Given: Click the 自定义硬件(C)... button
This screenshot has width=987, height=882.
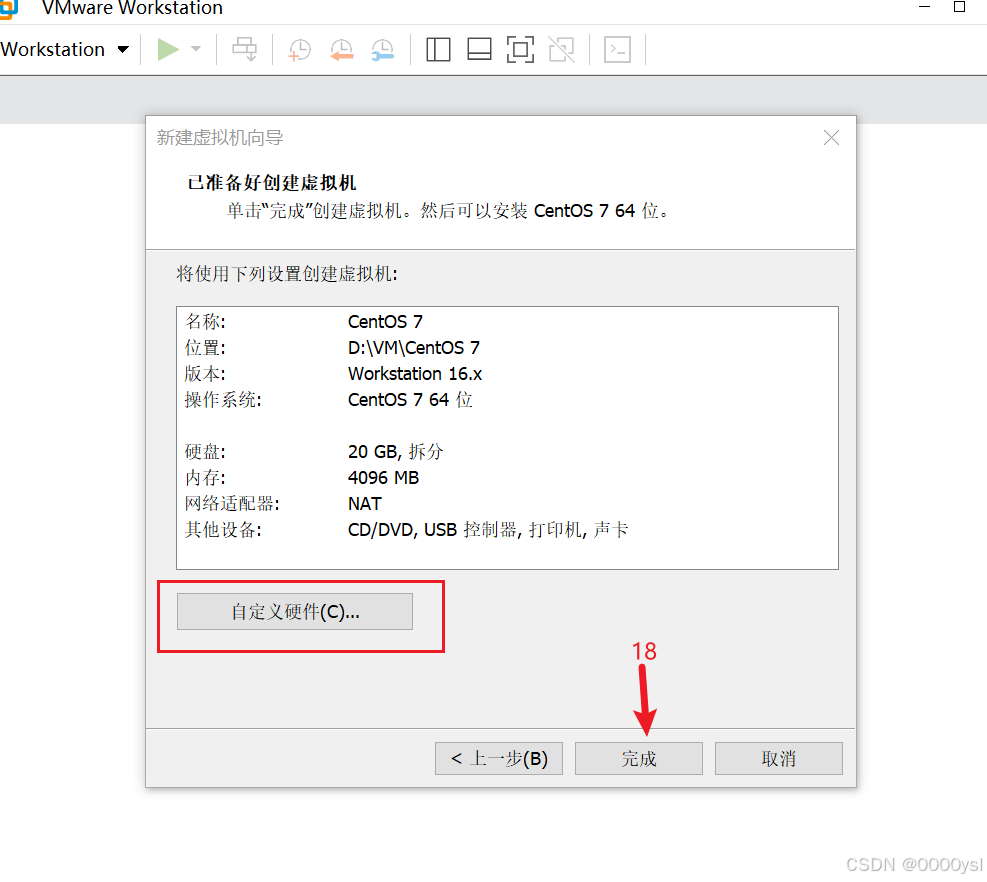Looking at the screenshot, I should click(295, 611).
